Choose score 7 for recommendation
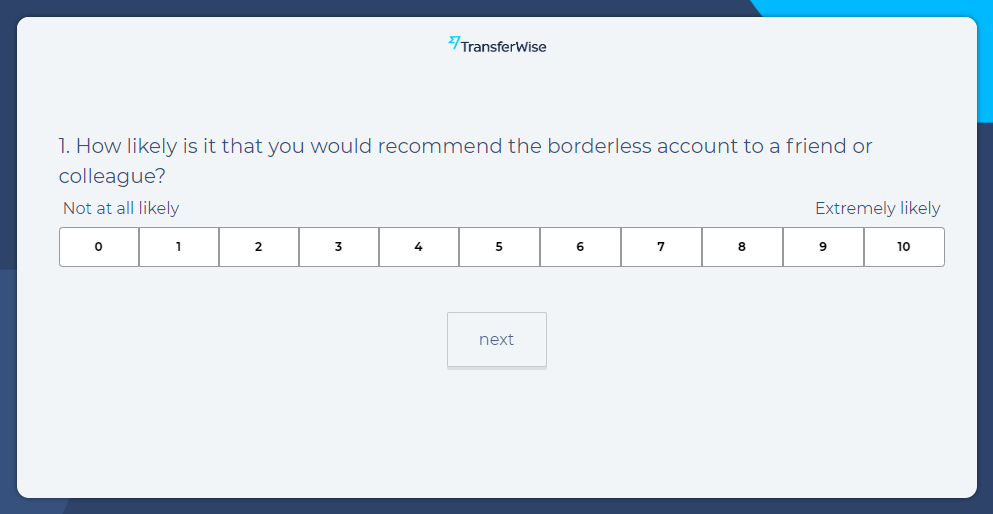The height and width of the screenshot is (514, 993). (661, 247)
